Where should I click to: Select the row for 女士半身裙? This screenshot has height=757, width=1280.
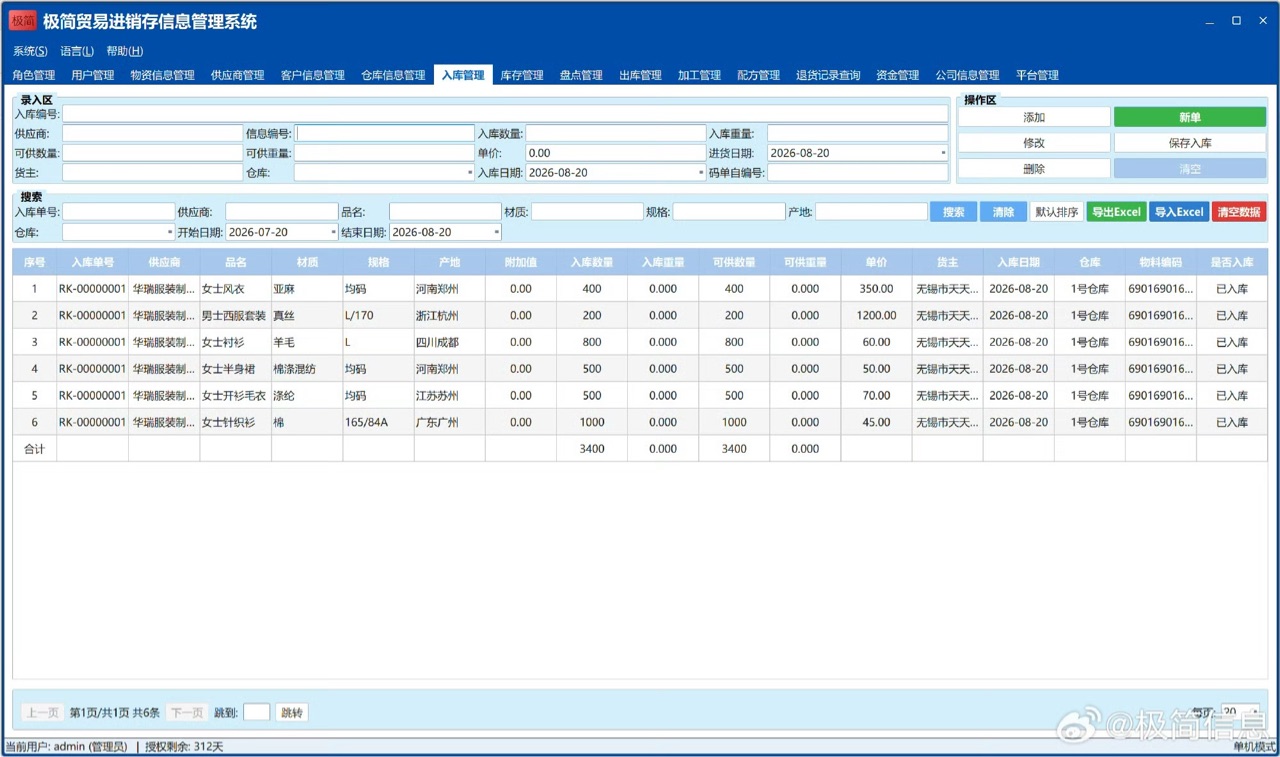pos(640,369)
